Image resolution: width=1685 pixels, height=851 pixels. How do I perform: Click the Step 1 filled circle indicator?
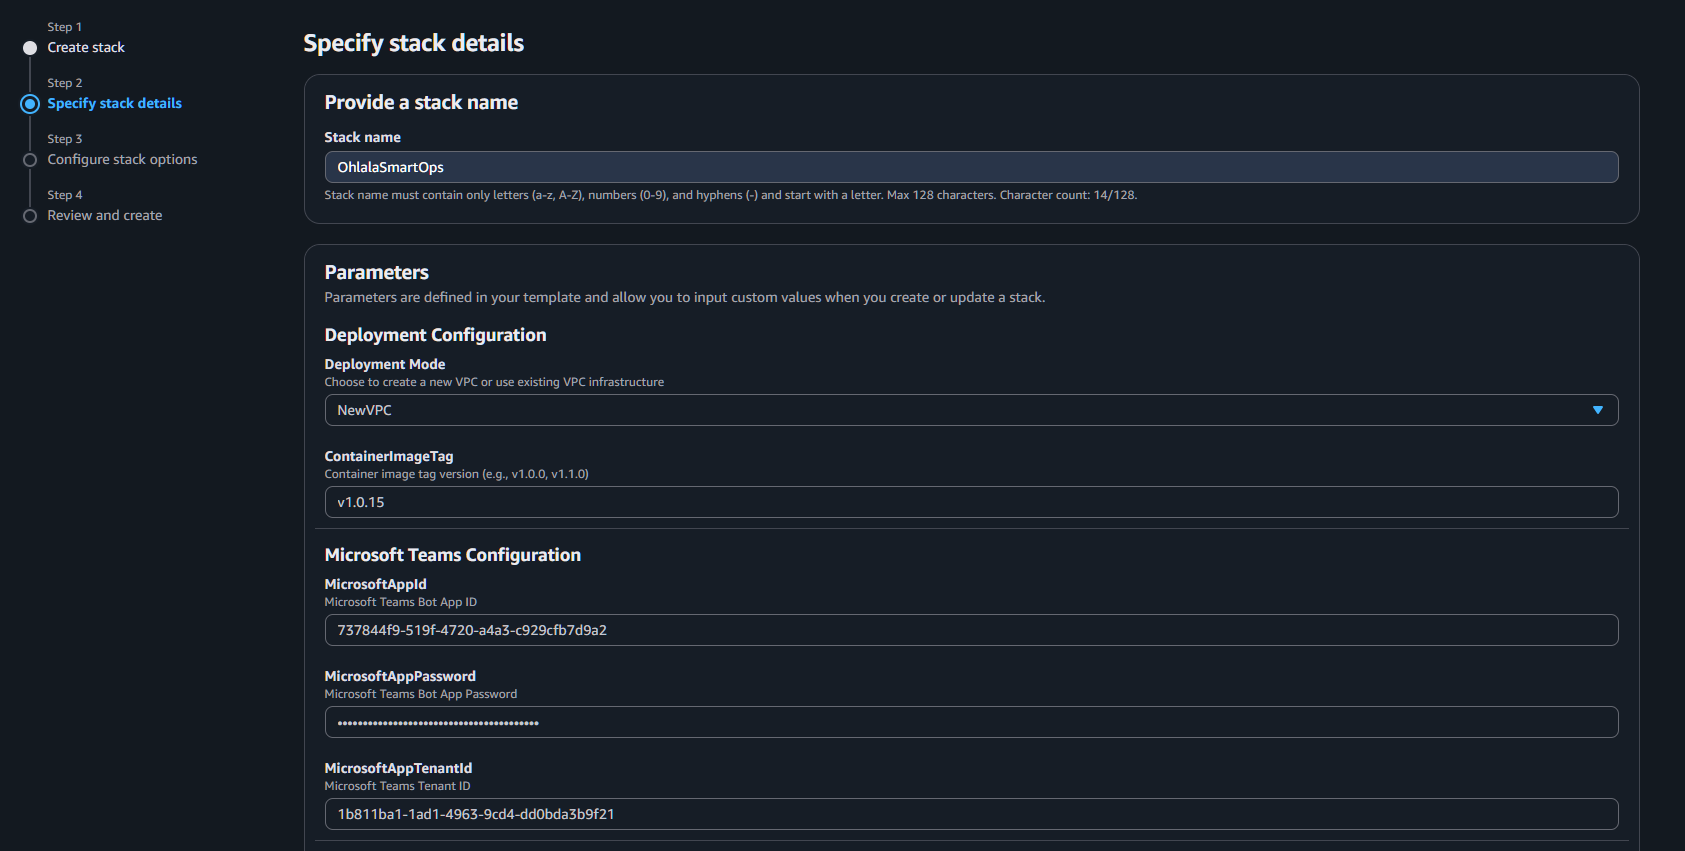click(x=30, y=48)
